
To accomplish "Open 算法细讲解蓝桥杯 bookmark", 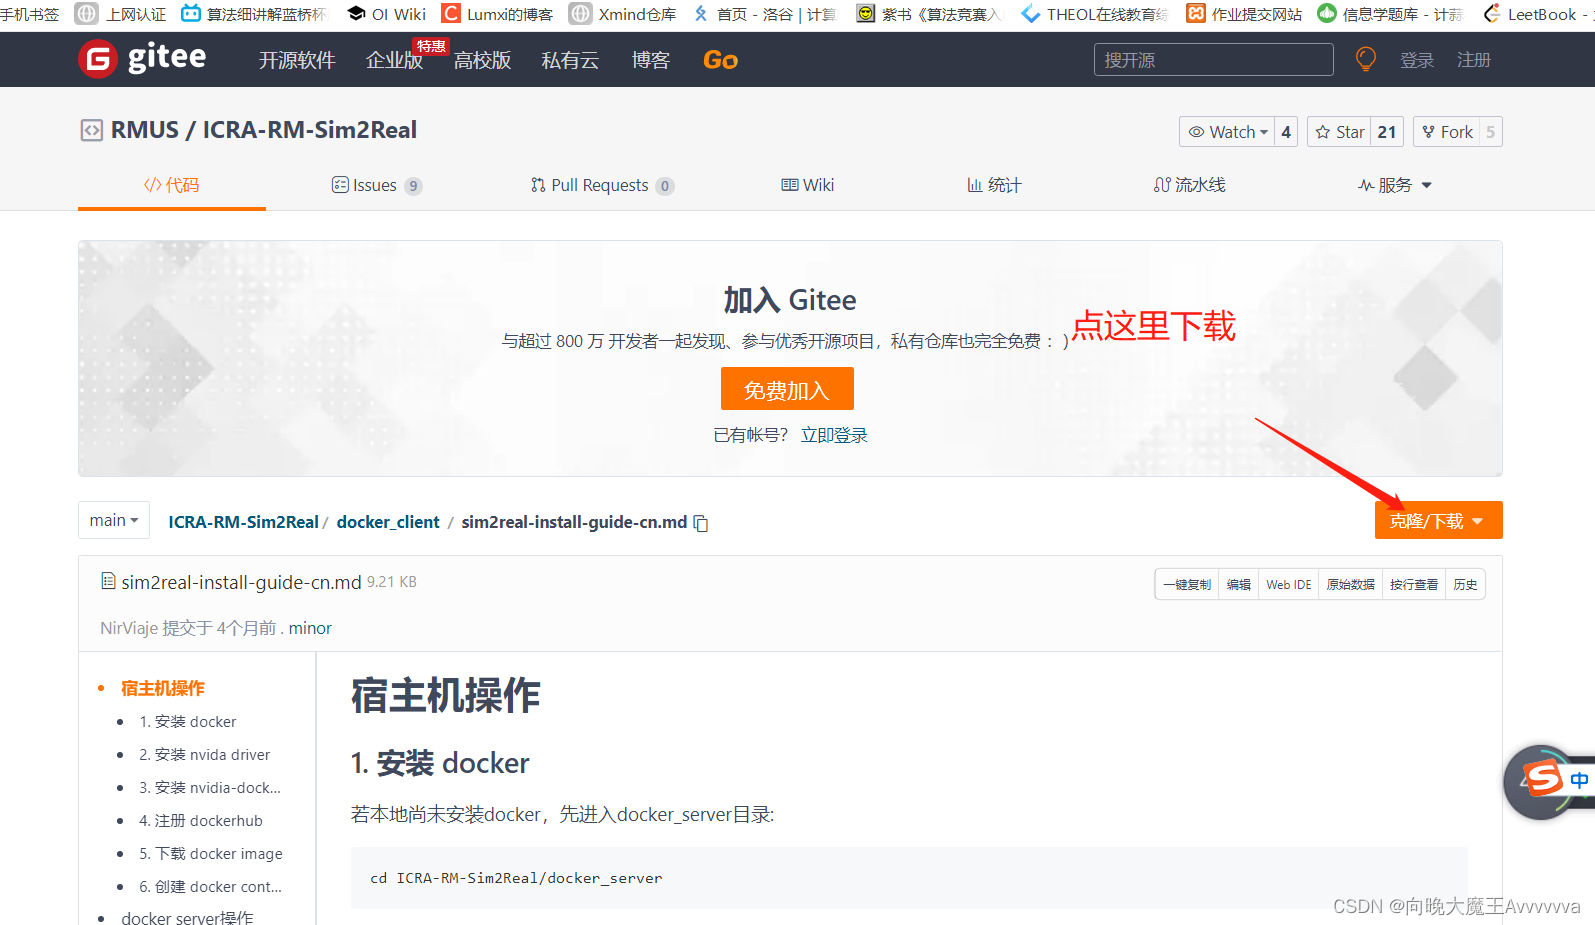I will click(254, 14).
